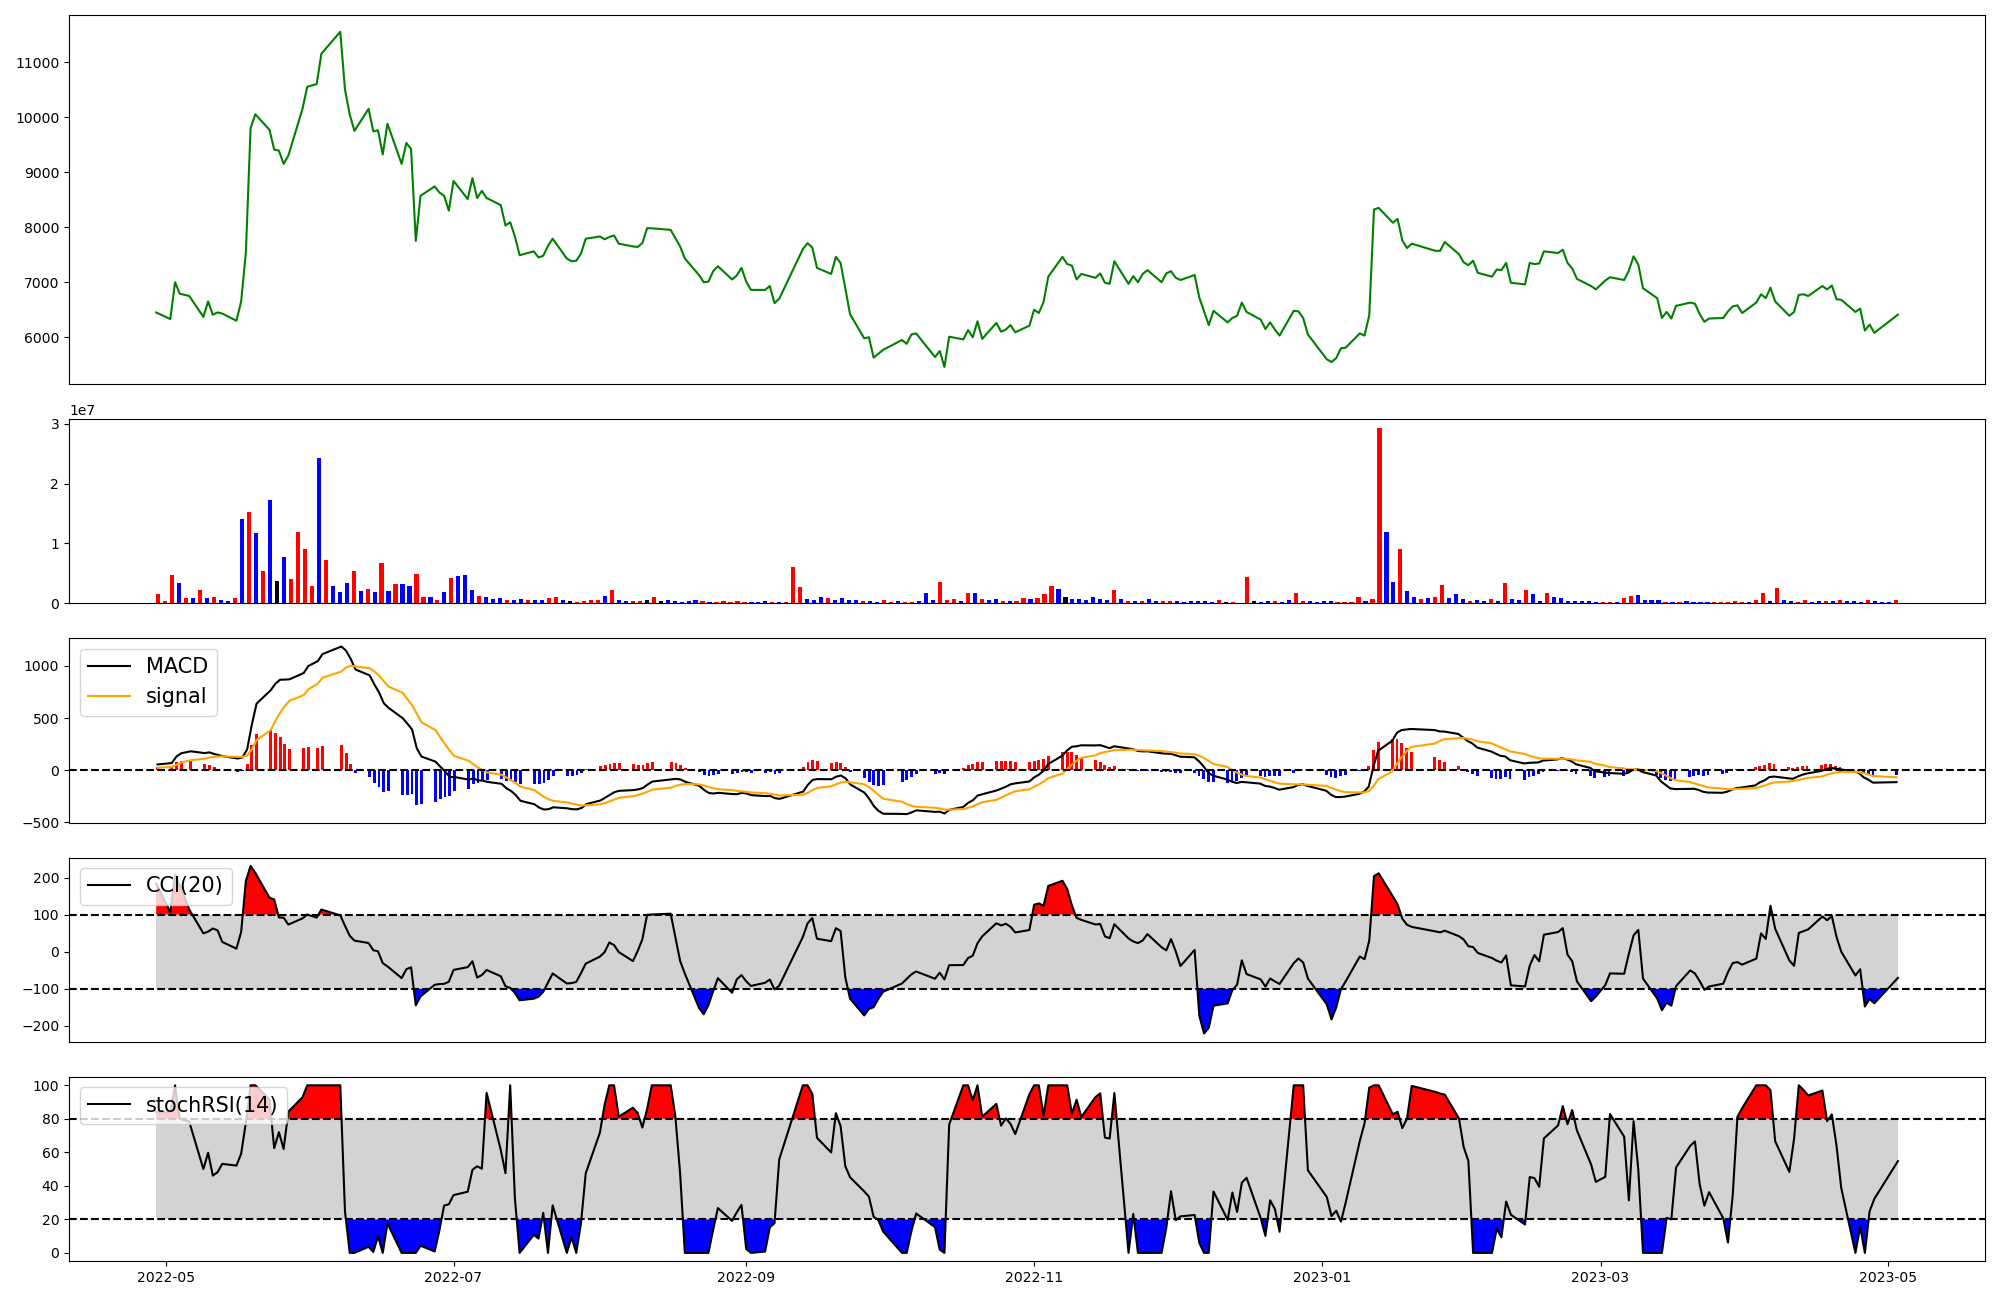This screenshot has height=1300, width=2000.
Task: Click the 1e7 volume scale label
Action: [82, 410]
